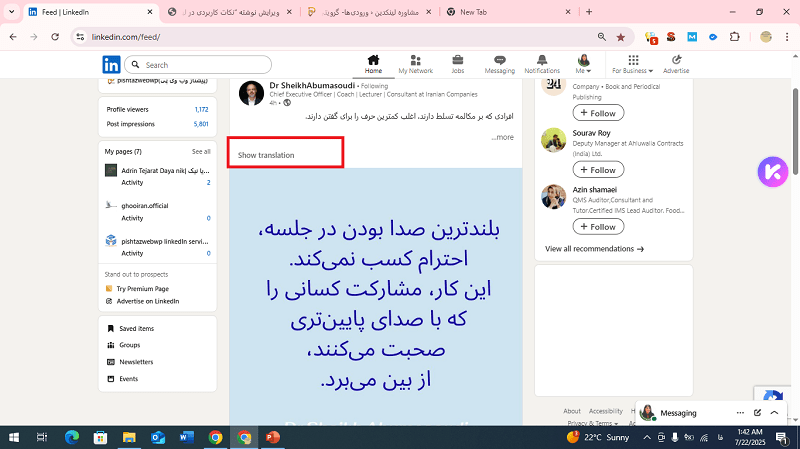The height and width of the screenshot is (449, 800).
Task: Open the LinkedIn Home icon
Action: tap(373, 62)
